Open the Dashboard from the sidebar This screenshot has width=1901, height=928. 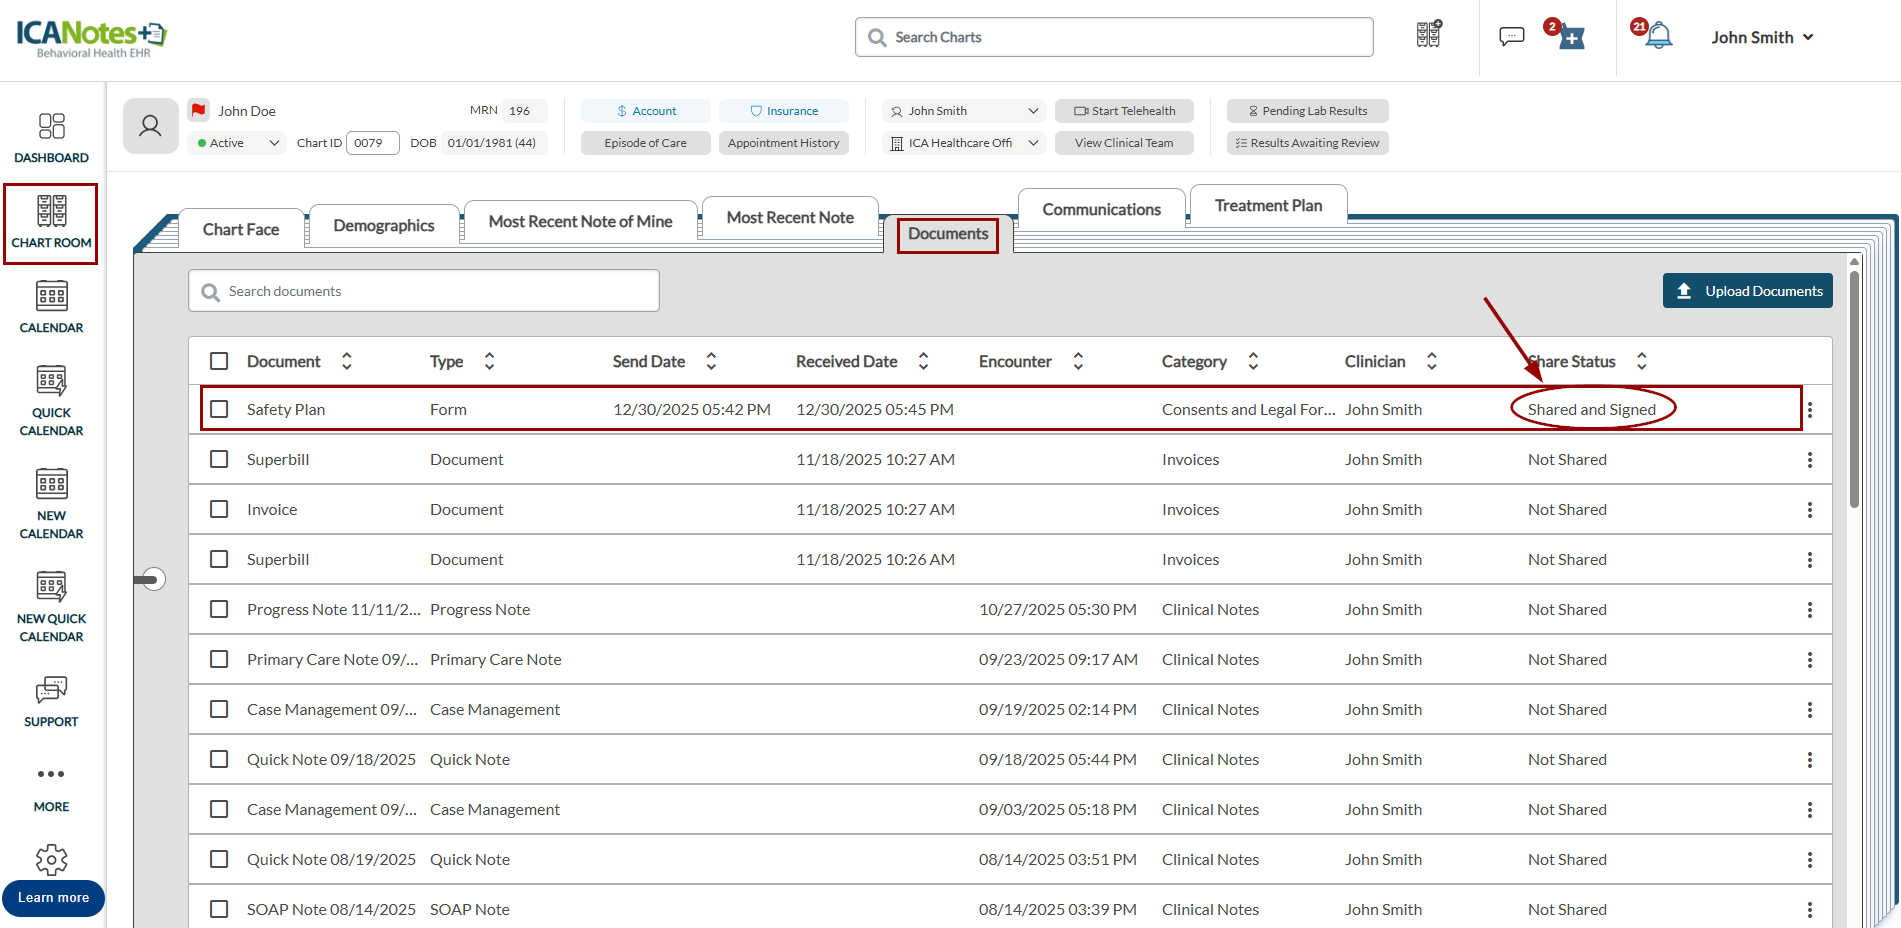pos(51,137)
